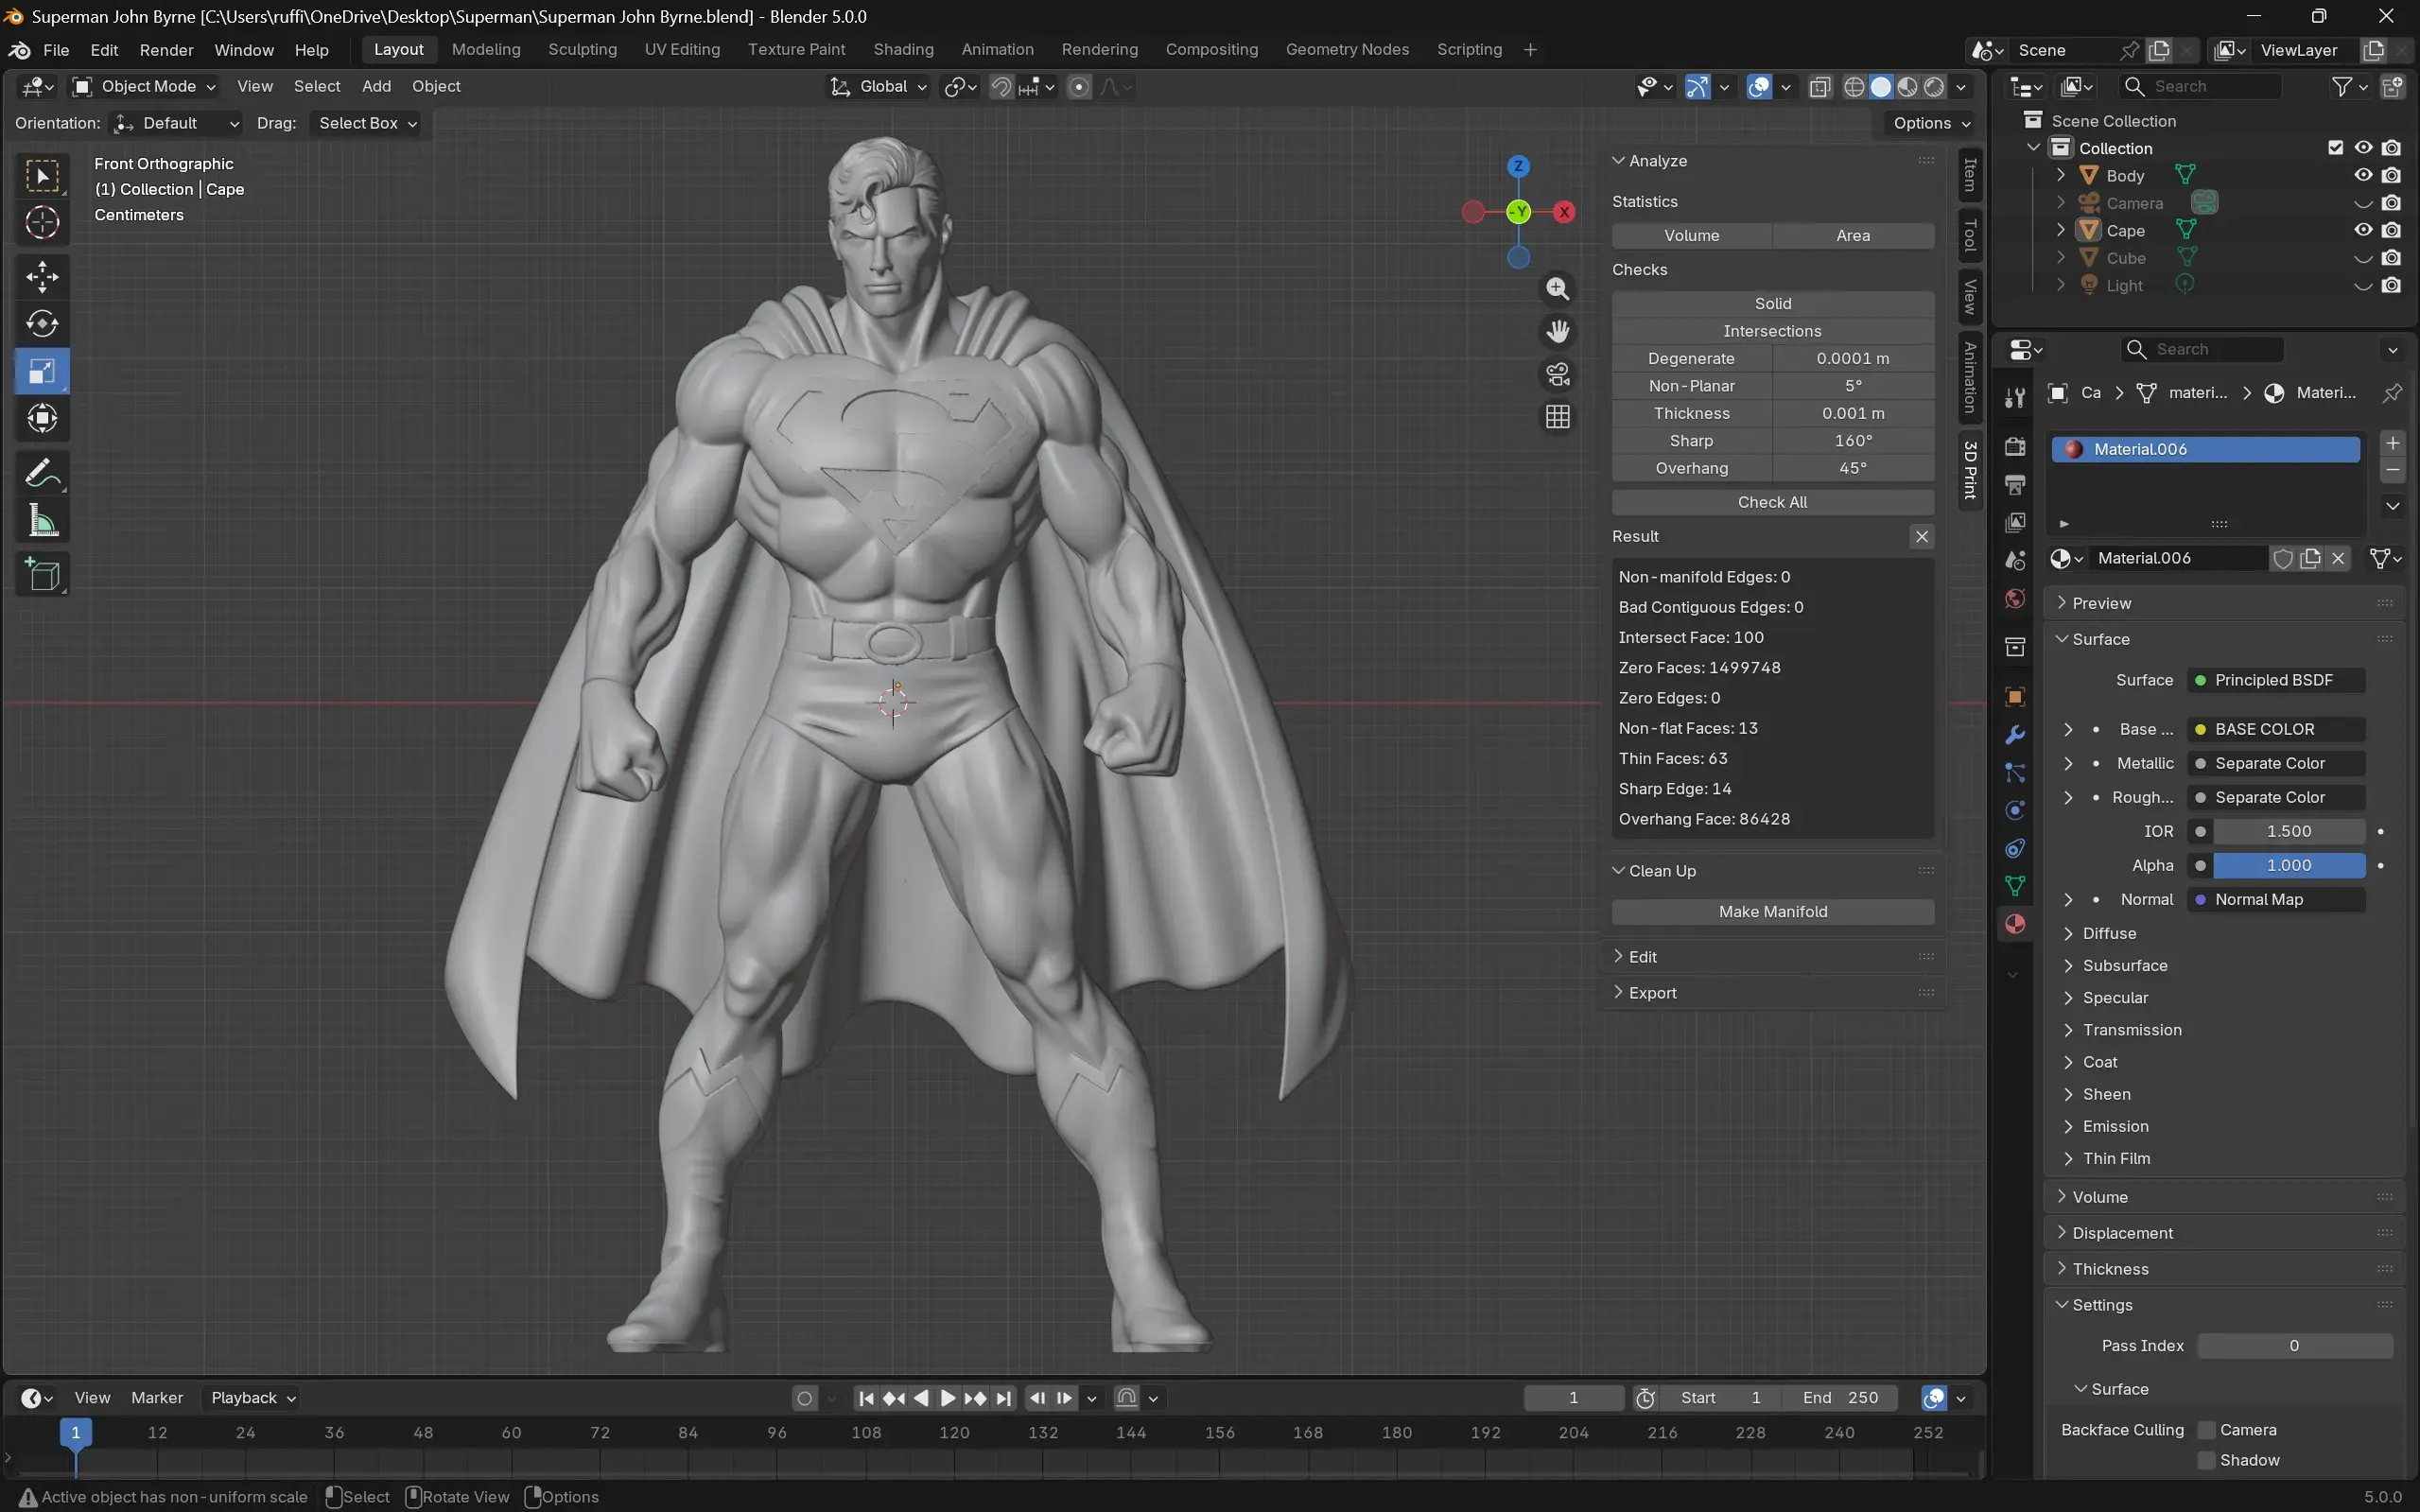Switch to the Sculpting workspace tab
The width and height of the screenshot is (2420, 1512).
582,50
